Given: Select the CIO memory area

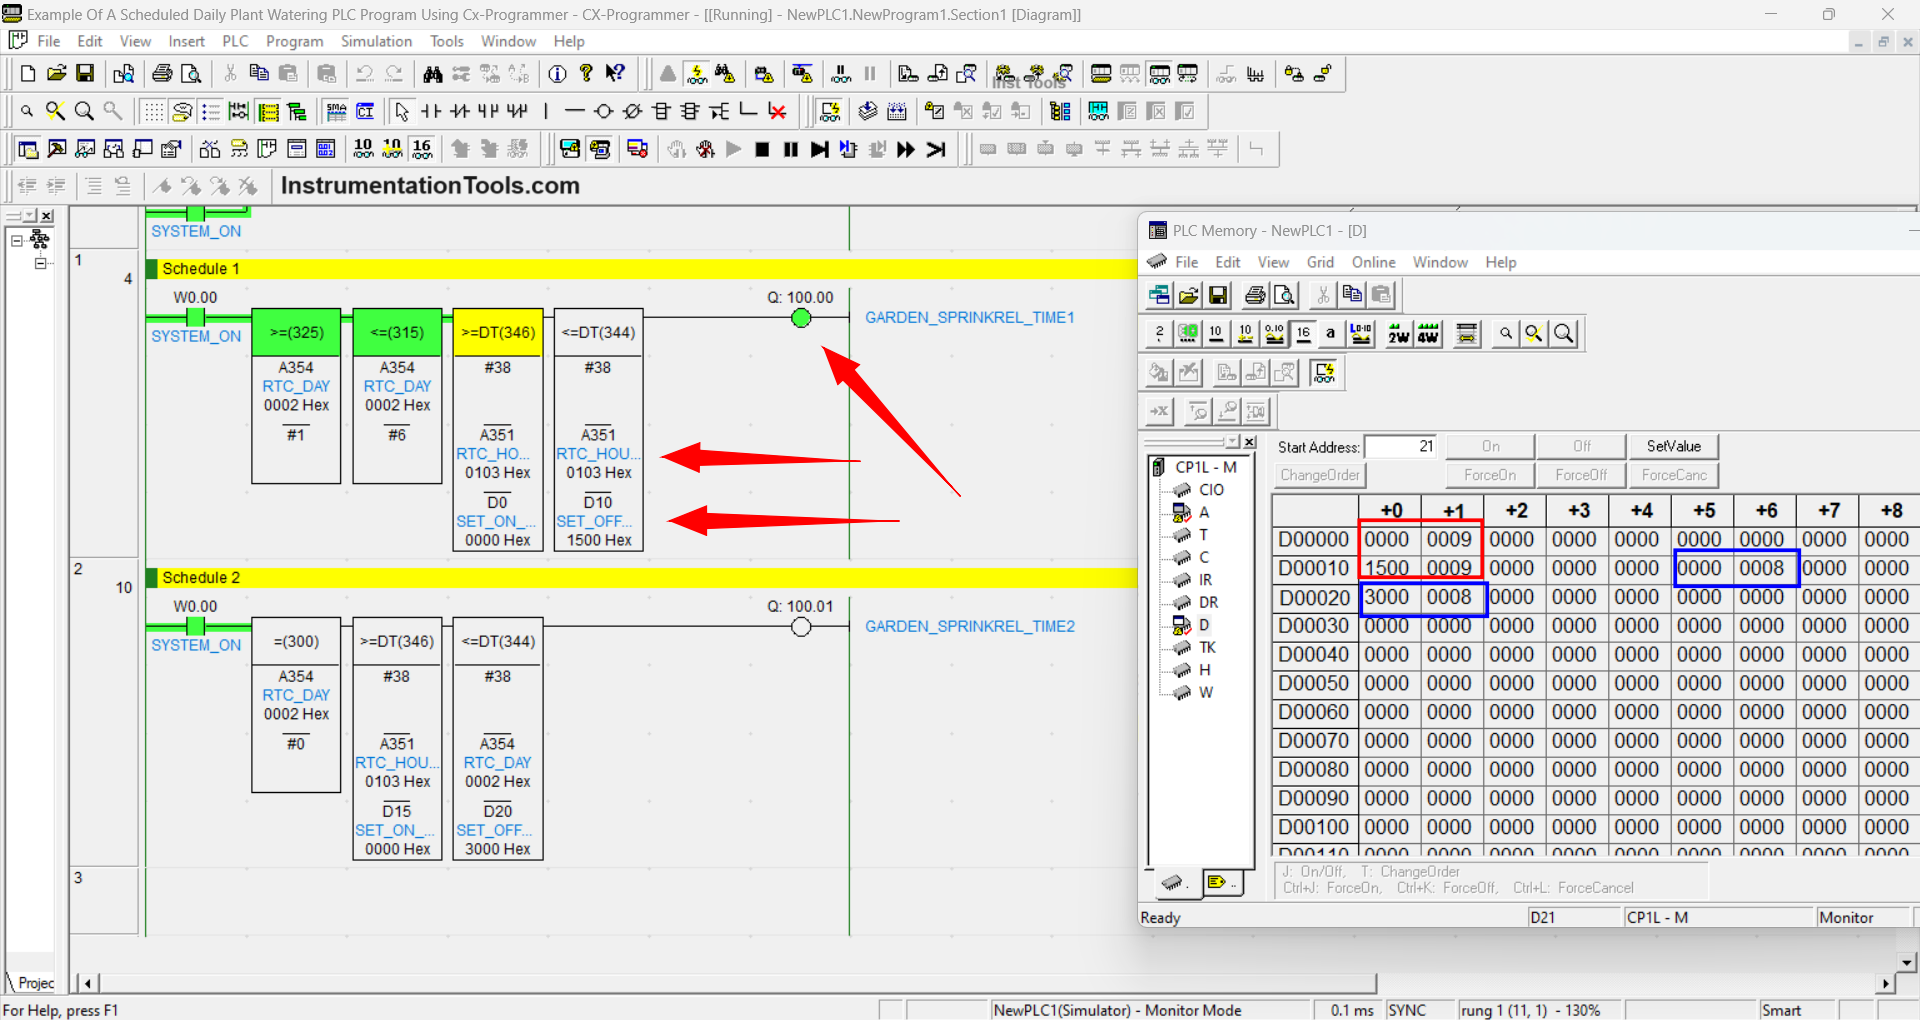Looking at the screenshot, I should click(x=1211, y=489).
